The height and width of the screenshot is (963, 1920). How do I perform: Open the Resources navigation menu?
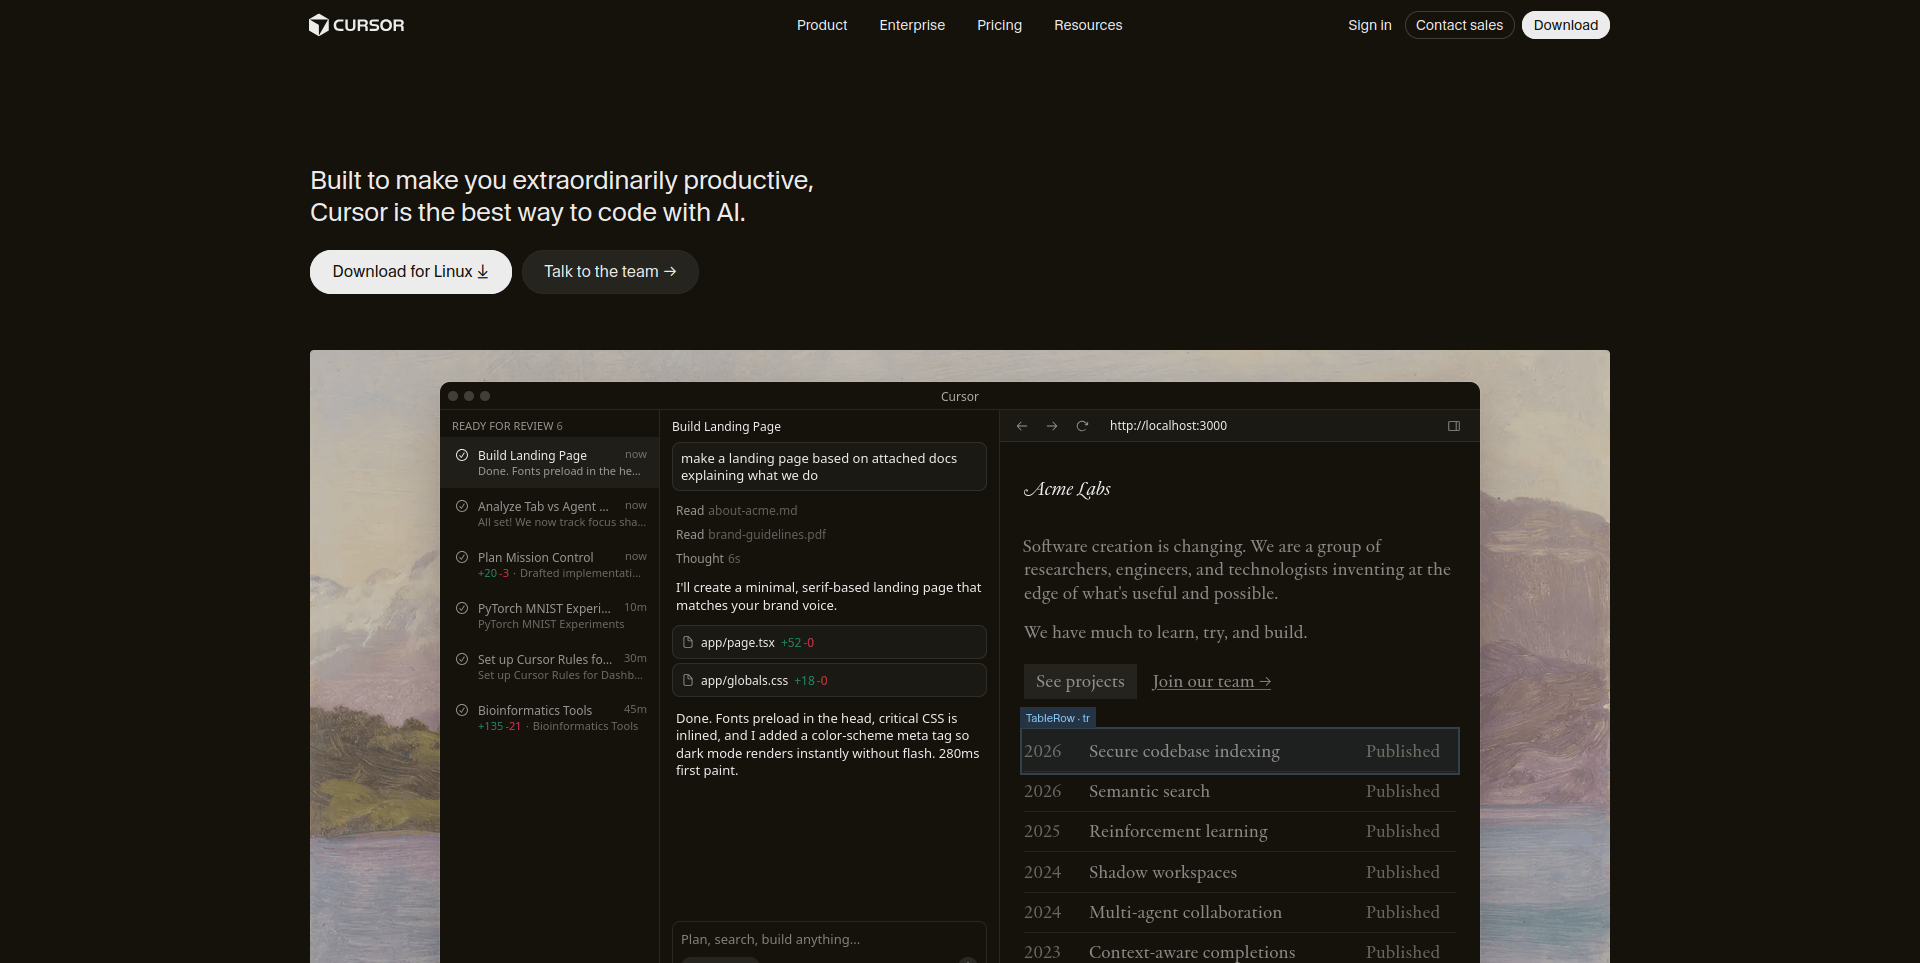coord(1087,25)
